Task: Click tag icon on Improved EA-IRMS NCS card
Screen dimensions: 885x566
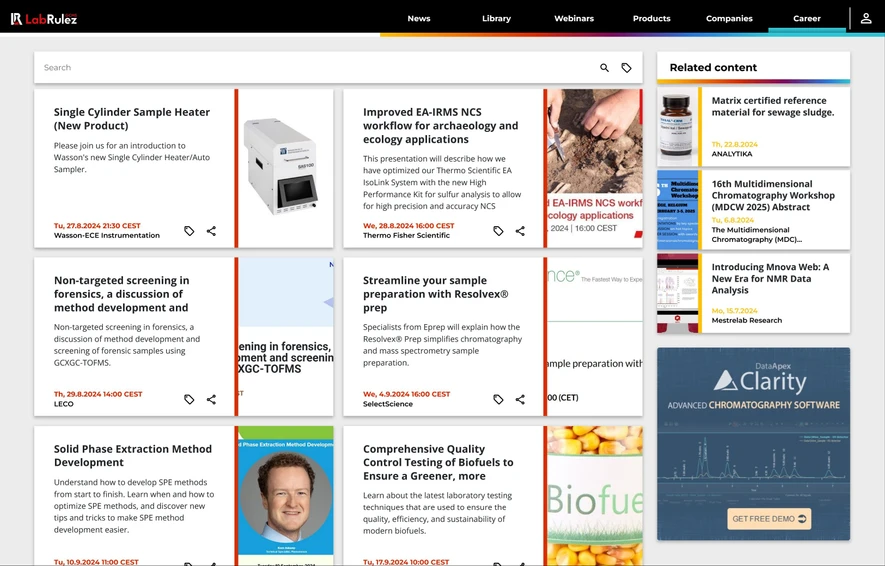Action: coord(498,231)
